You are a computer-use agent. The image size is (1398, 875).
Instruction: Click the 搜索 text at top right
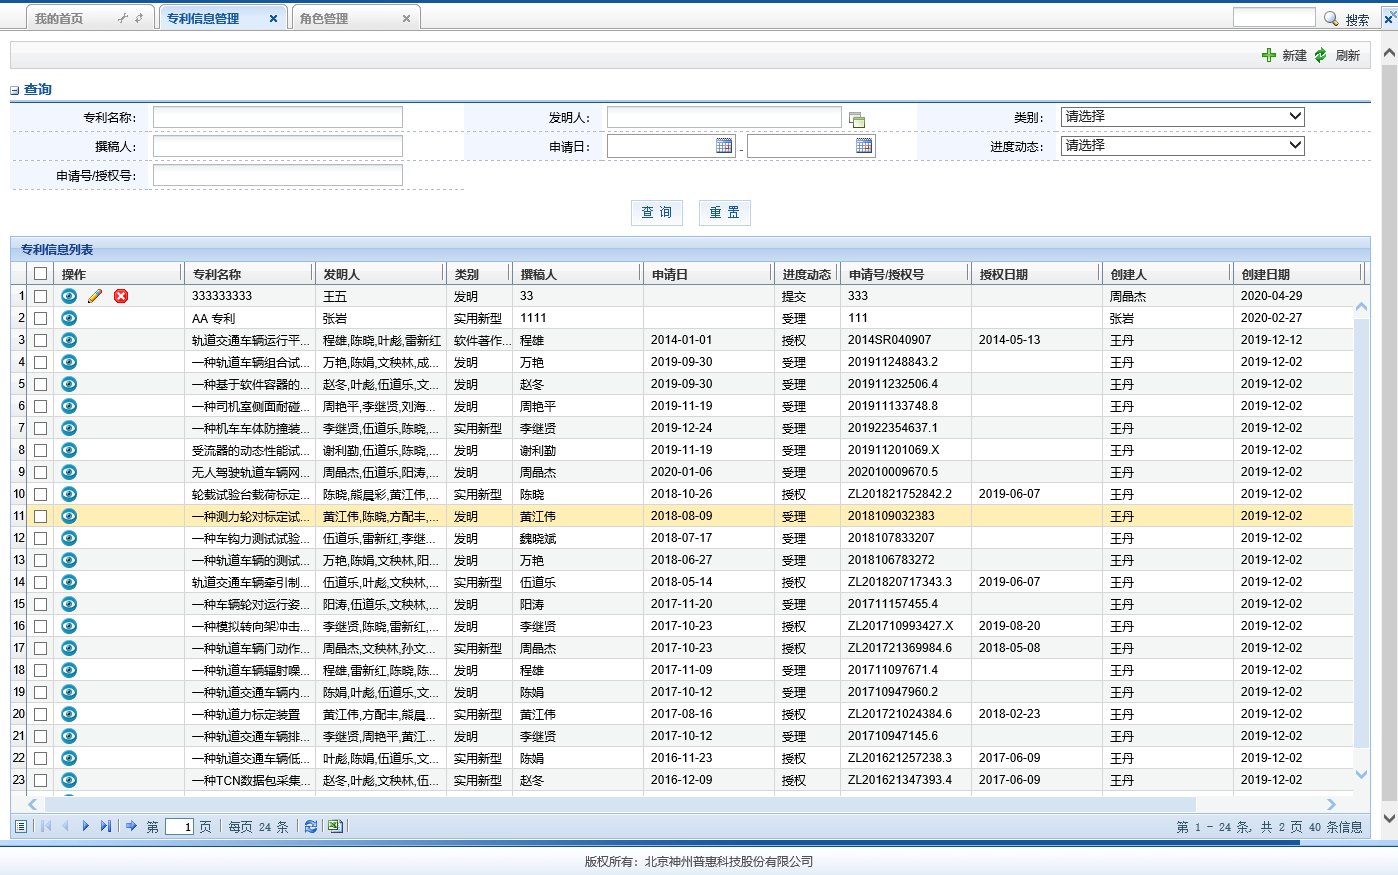(1357, 19)
